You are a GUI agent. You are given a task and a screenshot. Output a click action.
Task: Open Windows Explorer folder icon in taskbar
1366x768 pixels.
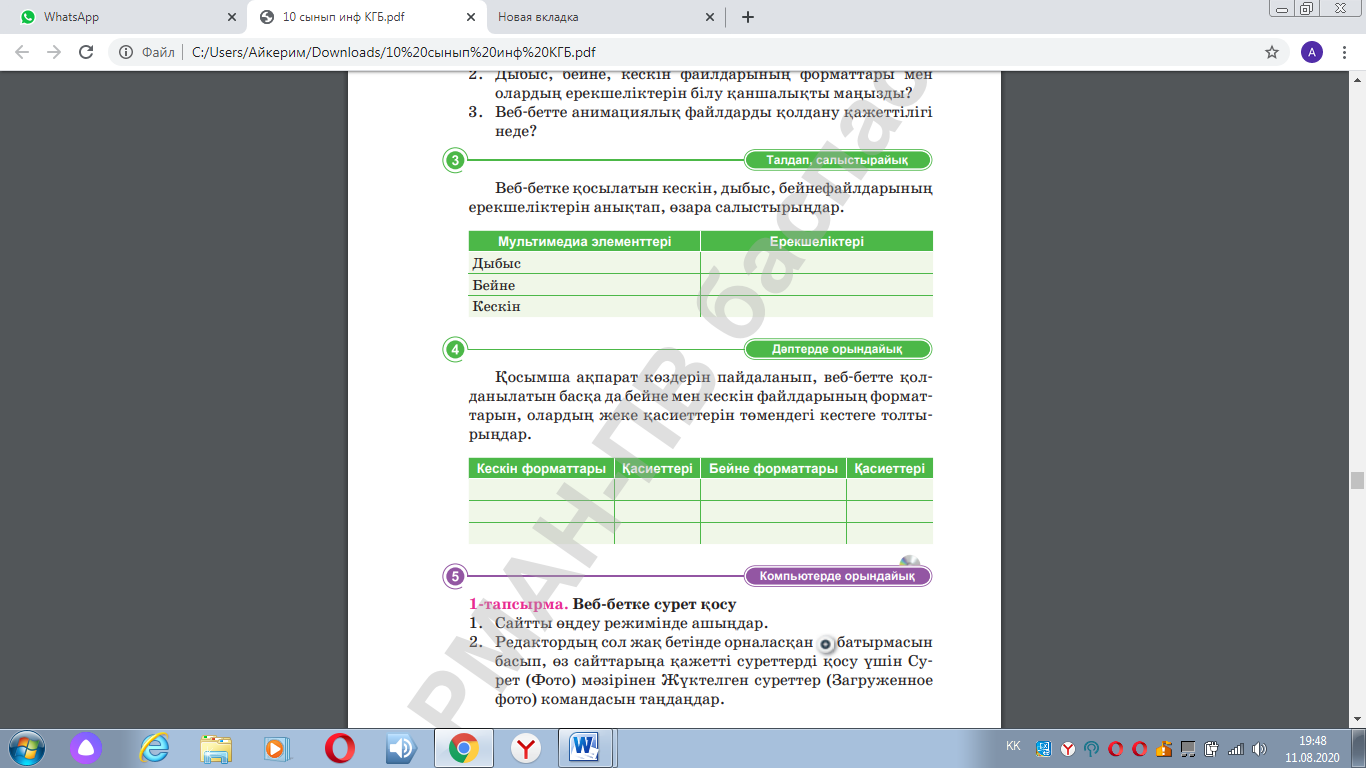pyautogui.click(x=216, y=747)
